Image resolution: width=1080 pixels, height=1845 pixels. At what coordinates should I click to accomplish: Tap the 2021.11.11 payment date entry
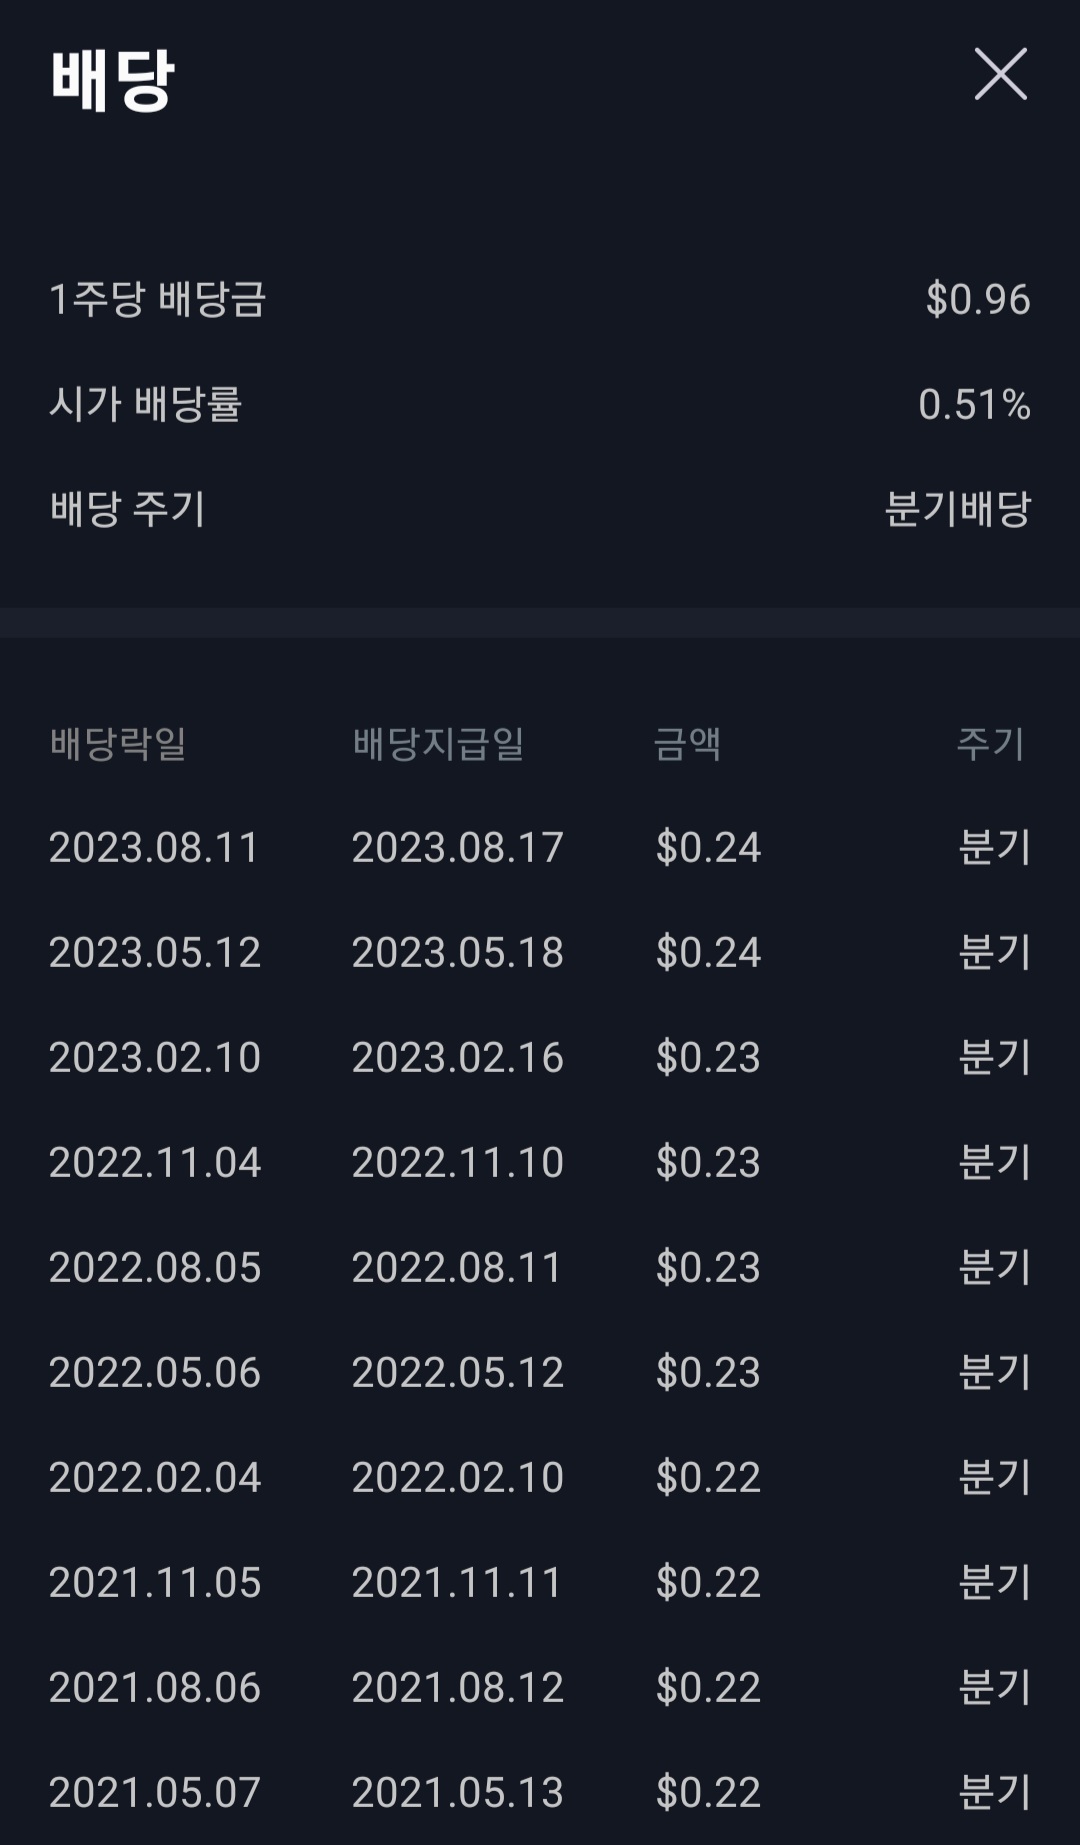pyautogui.click(x=458, y=1582)
